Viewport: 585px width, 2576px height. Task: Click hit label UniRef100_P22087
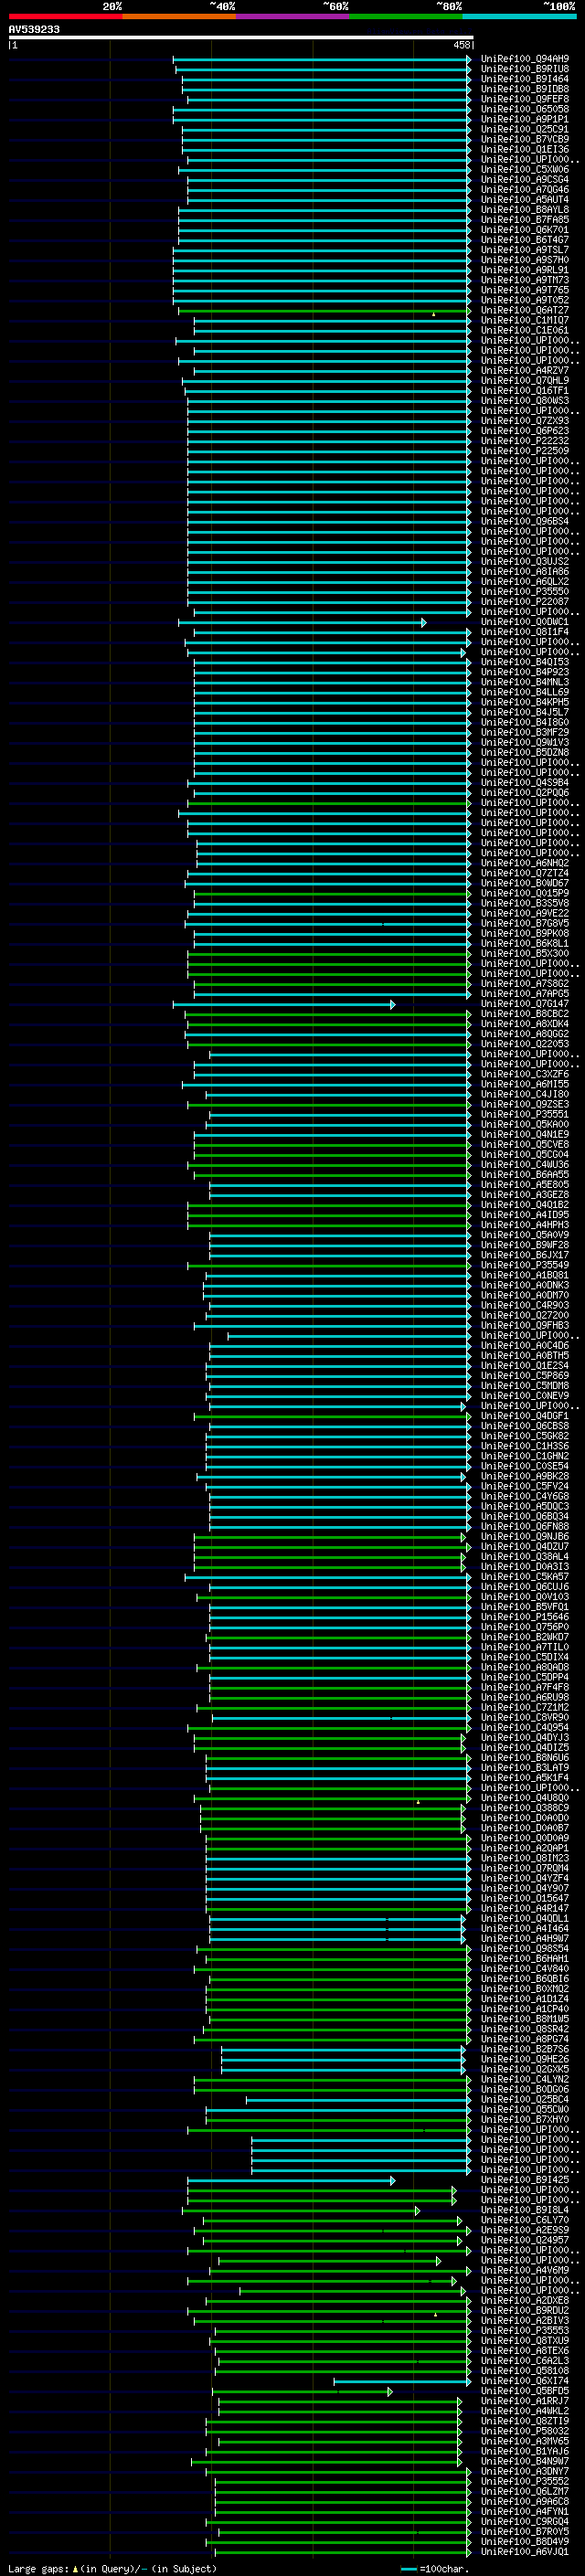(x=525, y=602)
